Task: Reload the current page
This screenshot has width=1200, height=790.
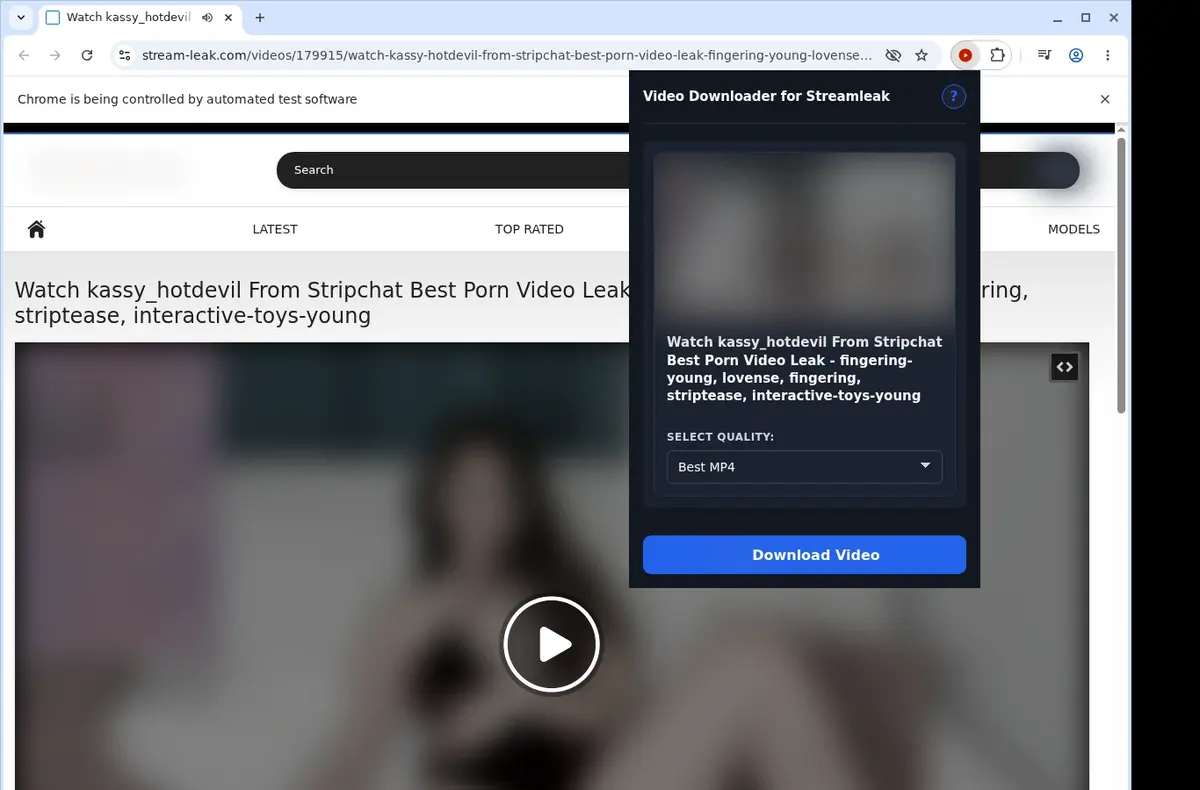Action: point(87,56)
